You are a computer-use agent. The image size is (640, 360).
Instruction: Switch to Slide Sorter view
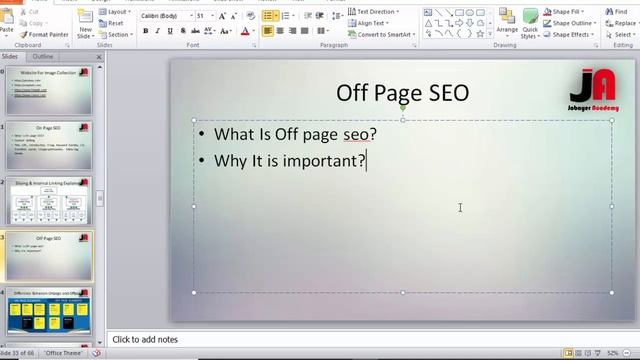(x=578, y=353)
